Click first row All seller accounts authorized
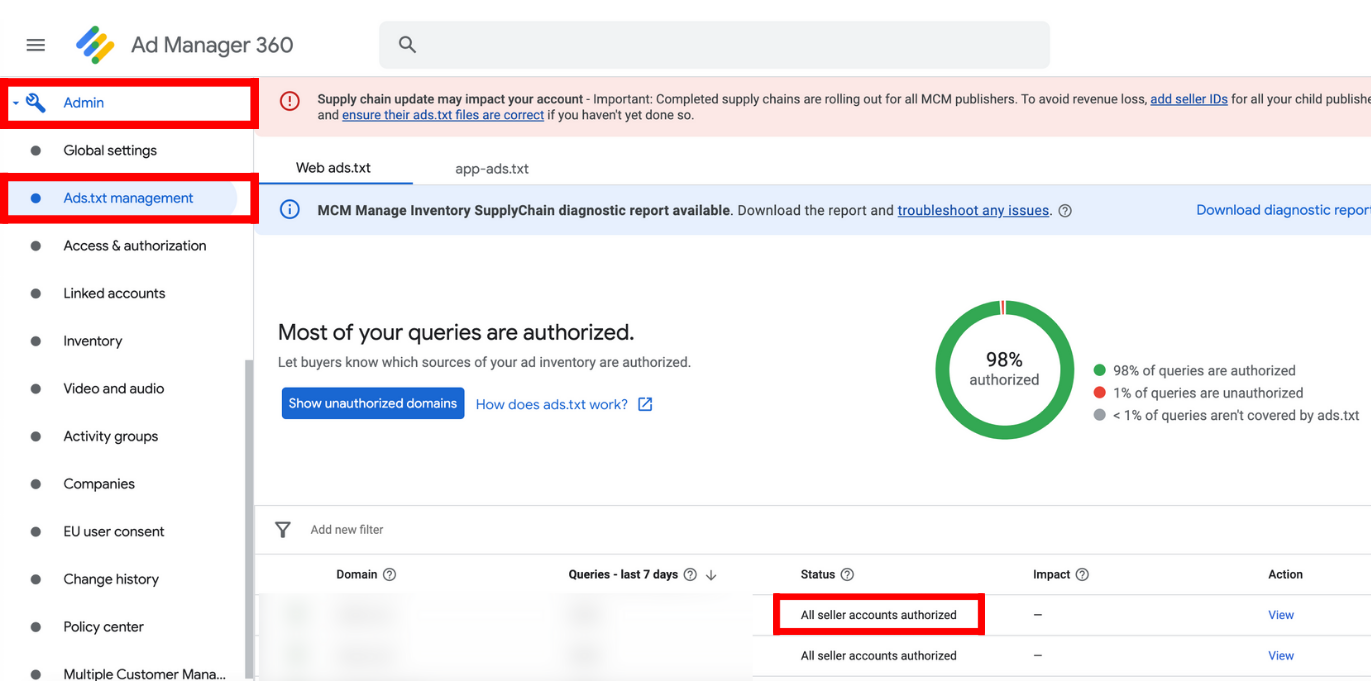 (x=879, y=615)
